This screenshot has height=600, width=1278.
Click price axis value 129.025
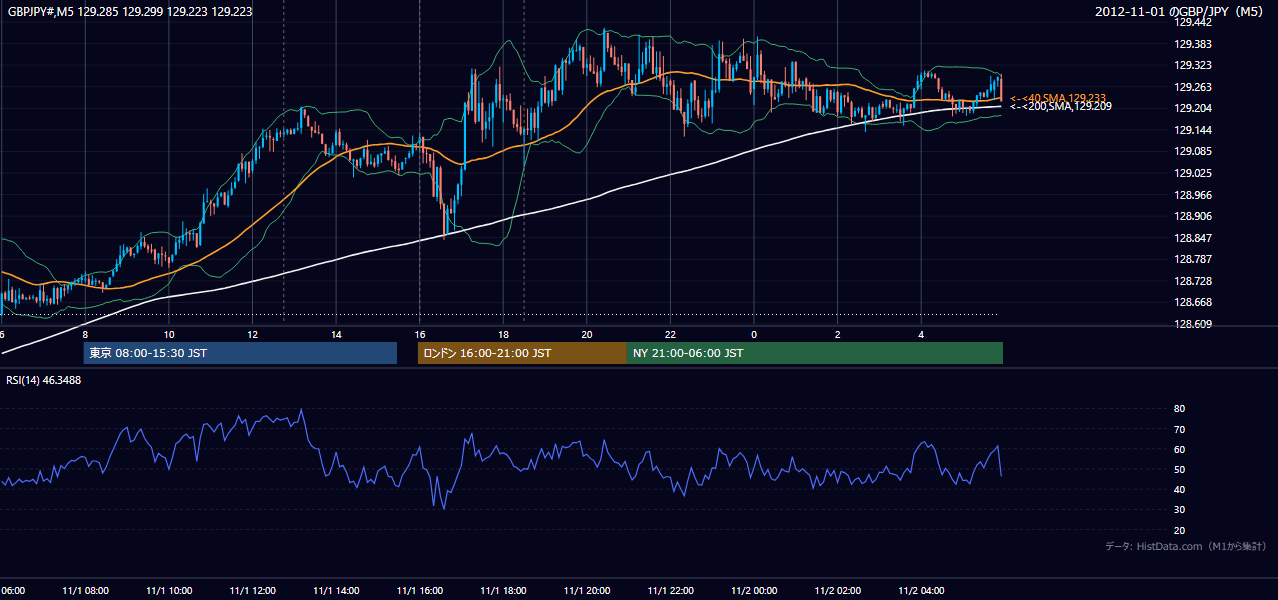point(1192,173)
